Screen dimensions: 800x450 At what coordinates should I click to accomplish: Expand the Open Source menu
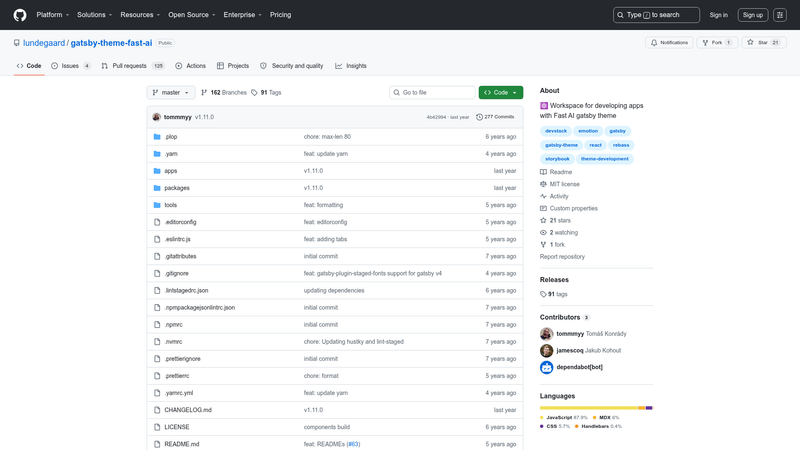click(x=192, y=15)
